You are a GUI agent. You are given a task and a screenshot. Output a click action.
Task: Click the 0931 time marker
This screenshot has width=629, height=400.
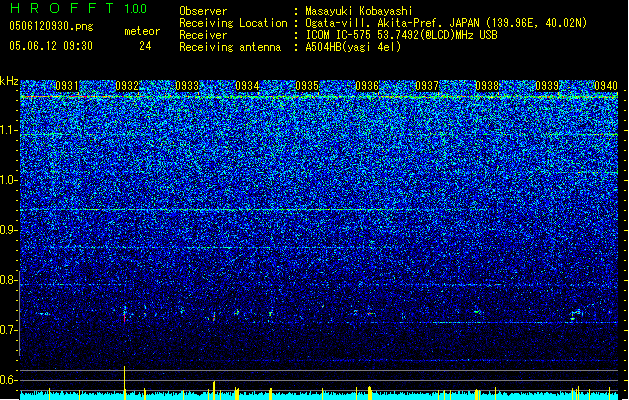[x=67, y=86]
